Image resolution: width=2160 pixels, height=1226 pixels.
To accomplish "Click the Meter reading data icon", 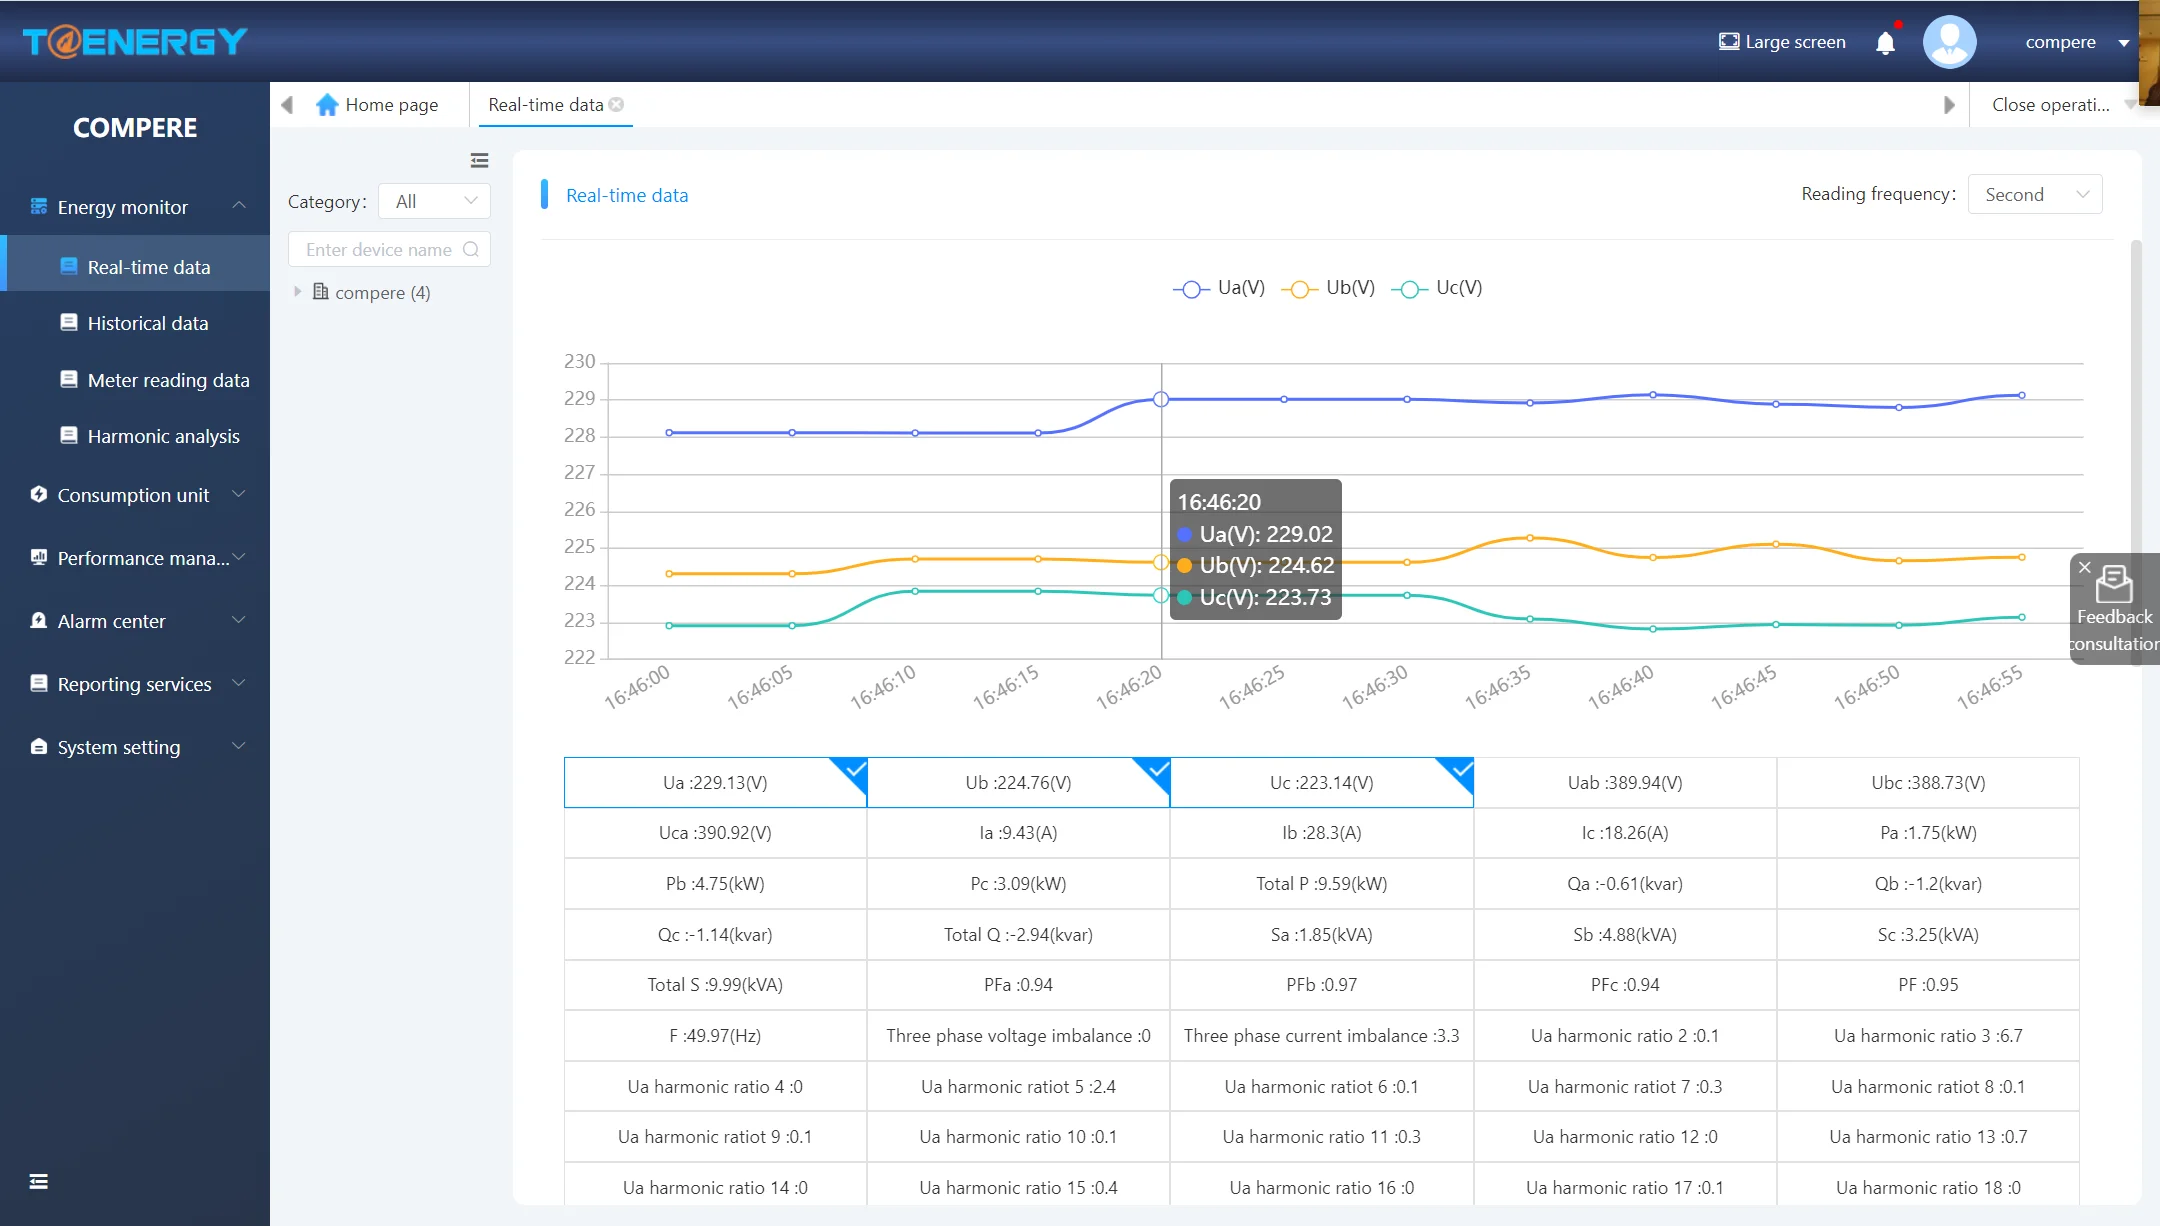I will [x=68, y=379].
